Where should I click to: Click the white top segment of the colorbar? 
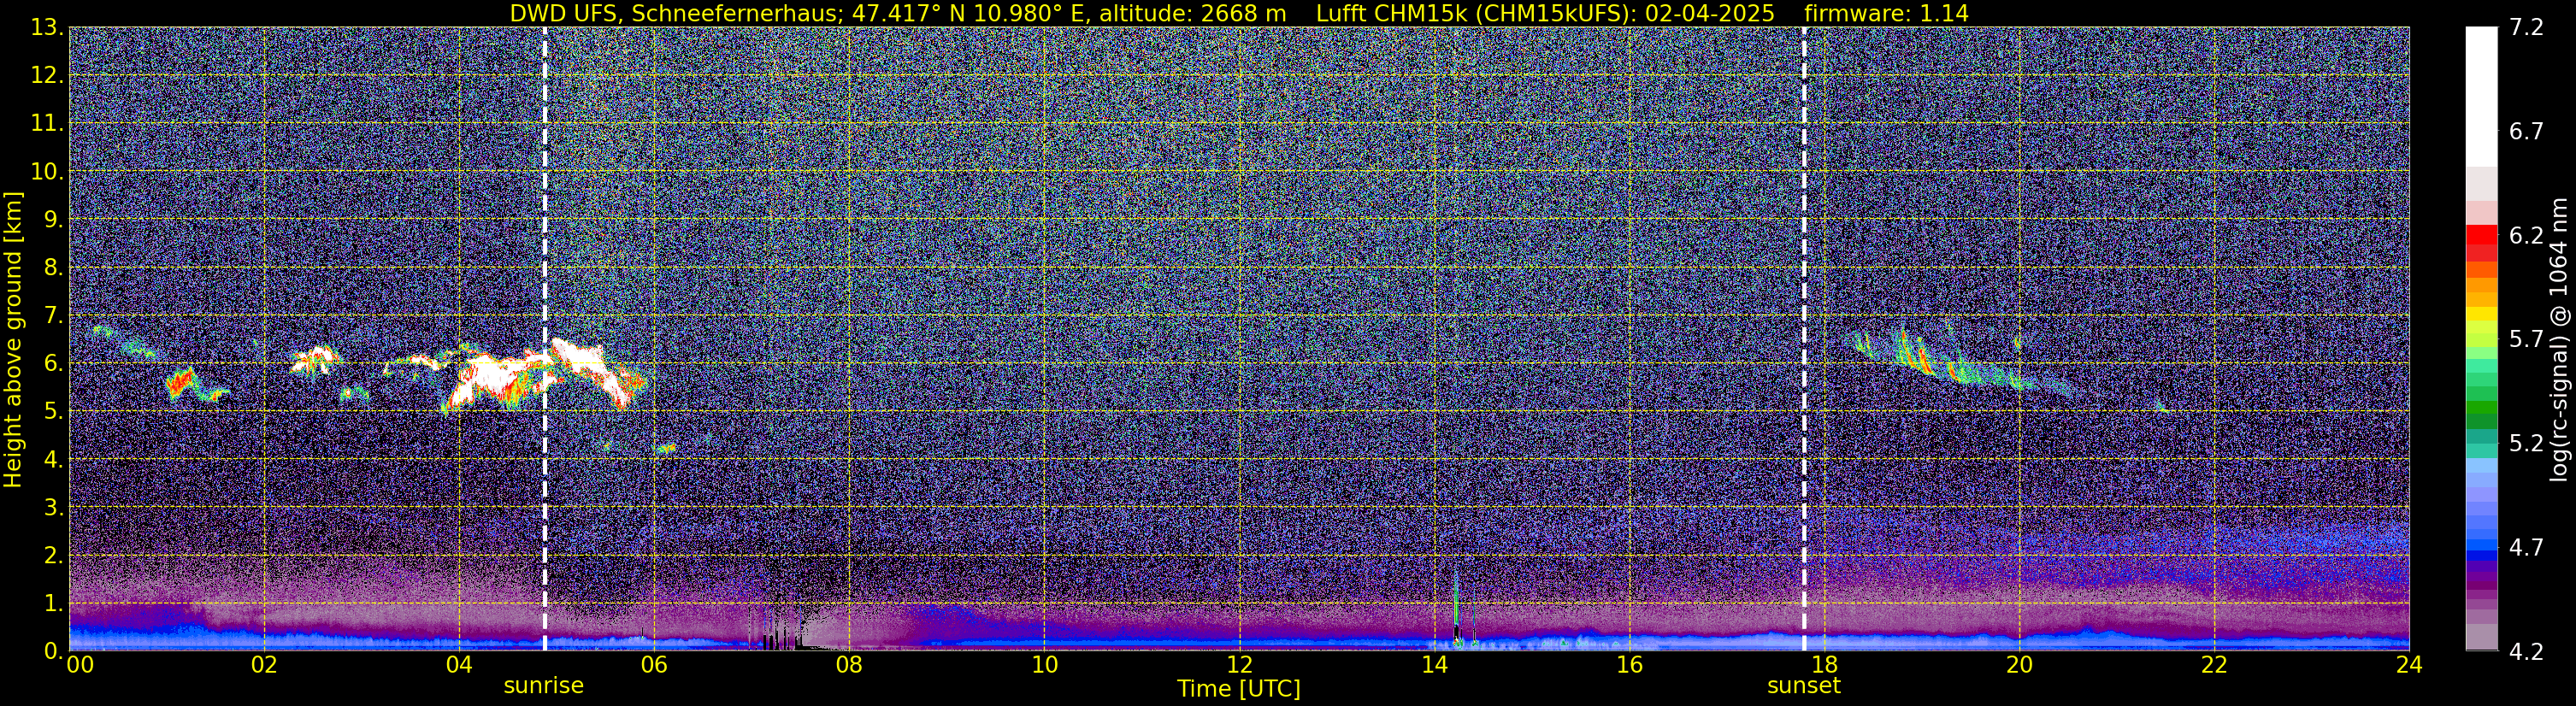pyautogui.click(x=2481, y=97)
